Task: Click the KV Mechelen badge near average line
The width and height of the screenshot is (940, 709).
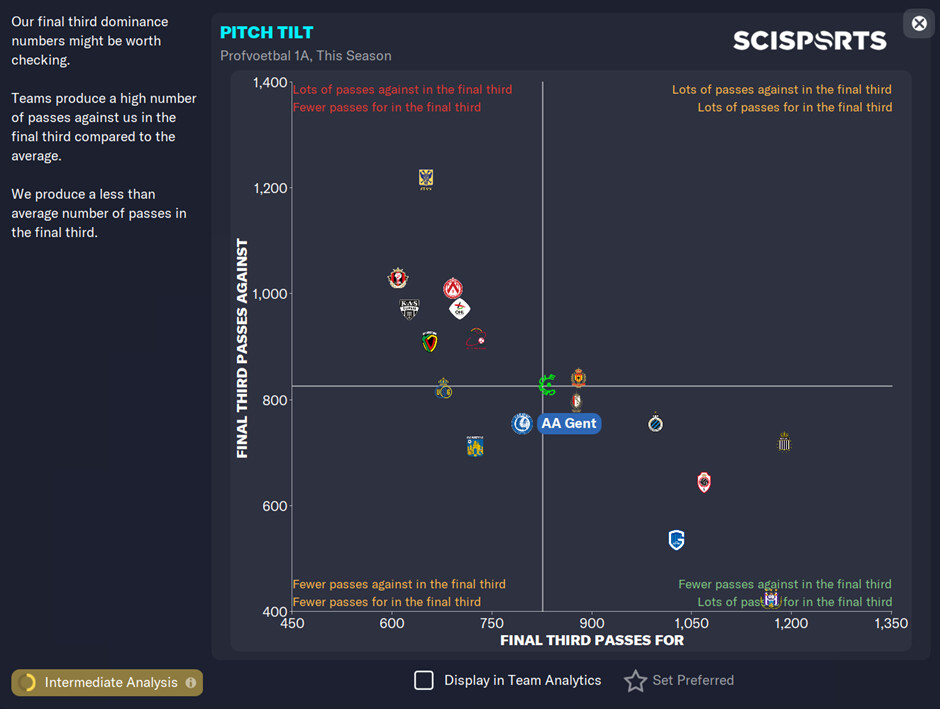Action: pos(578,378)
